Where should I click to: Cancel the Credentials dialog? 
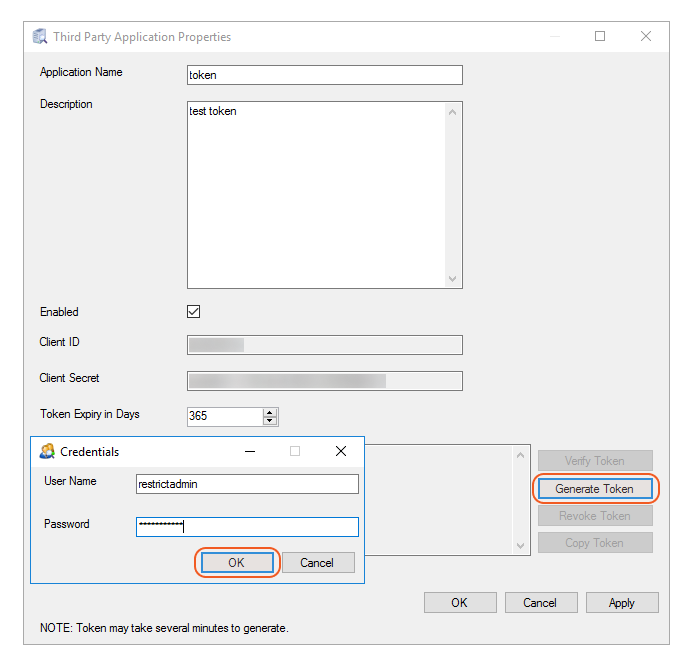pyautogui.click(x=317, y=562)
